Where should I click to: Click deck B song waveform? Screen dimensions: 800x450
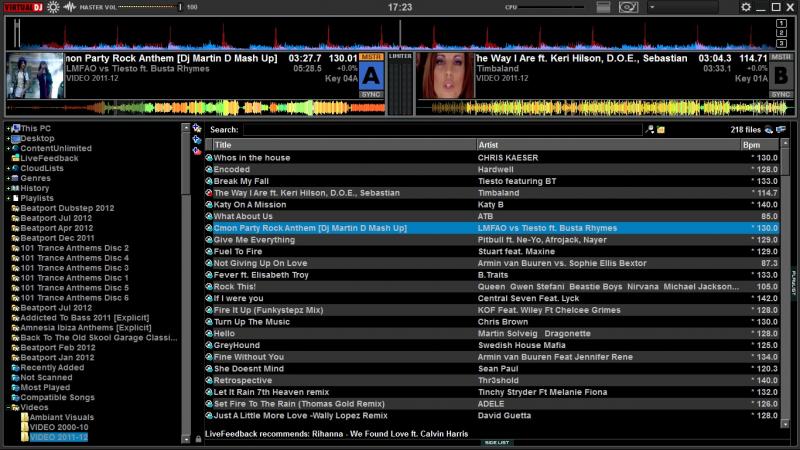(605, 108)
